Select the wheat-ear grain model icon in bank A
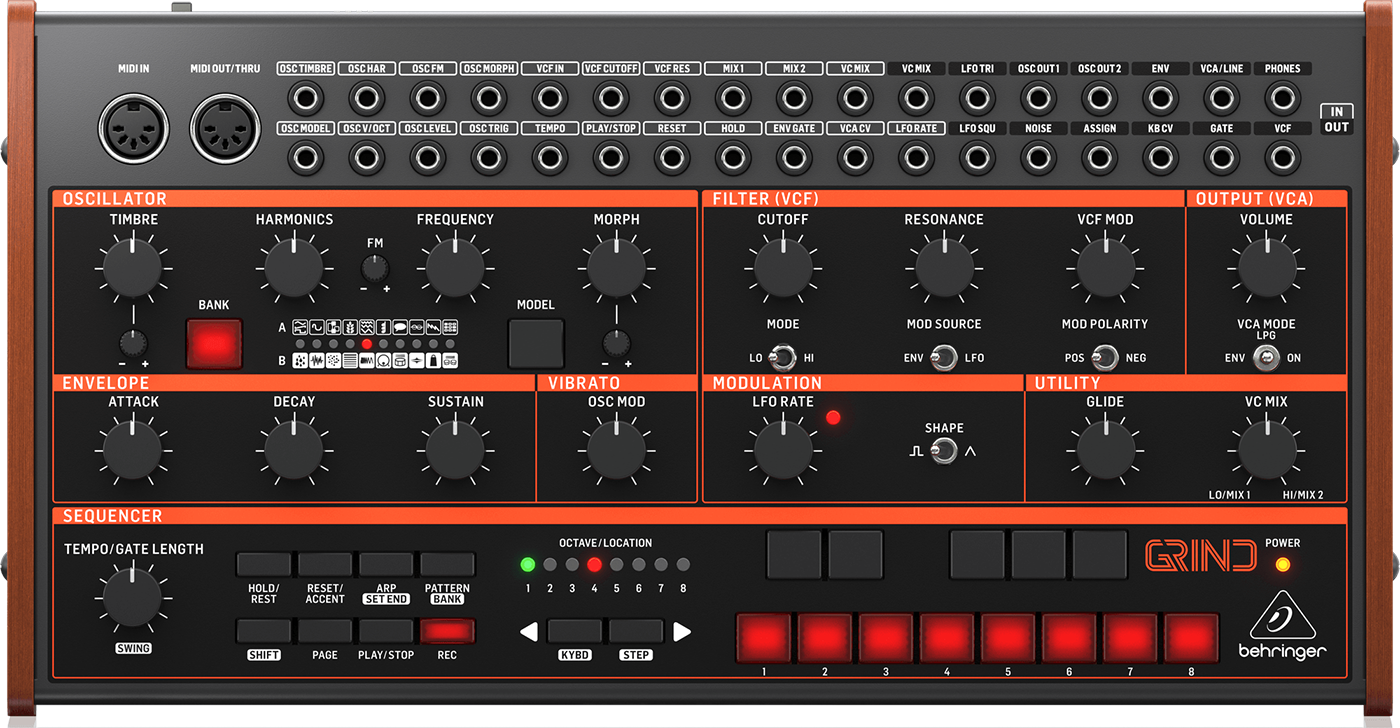This screenshot has height=728, width=1400. click(350, 327)
